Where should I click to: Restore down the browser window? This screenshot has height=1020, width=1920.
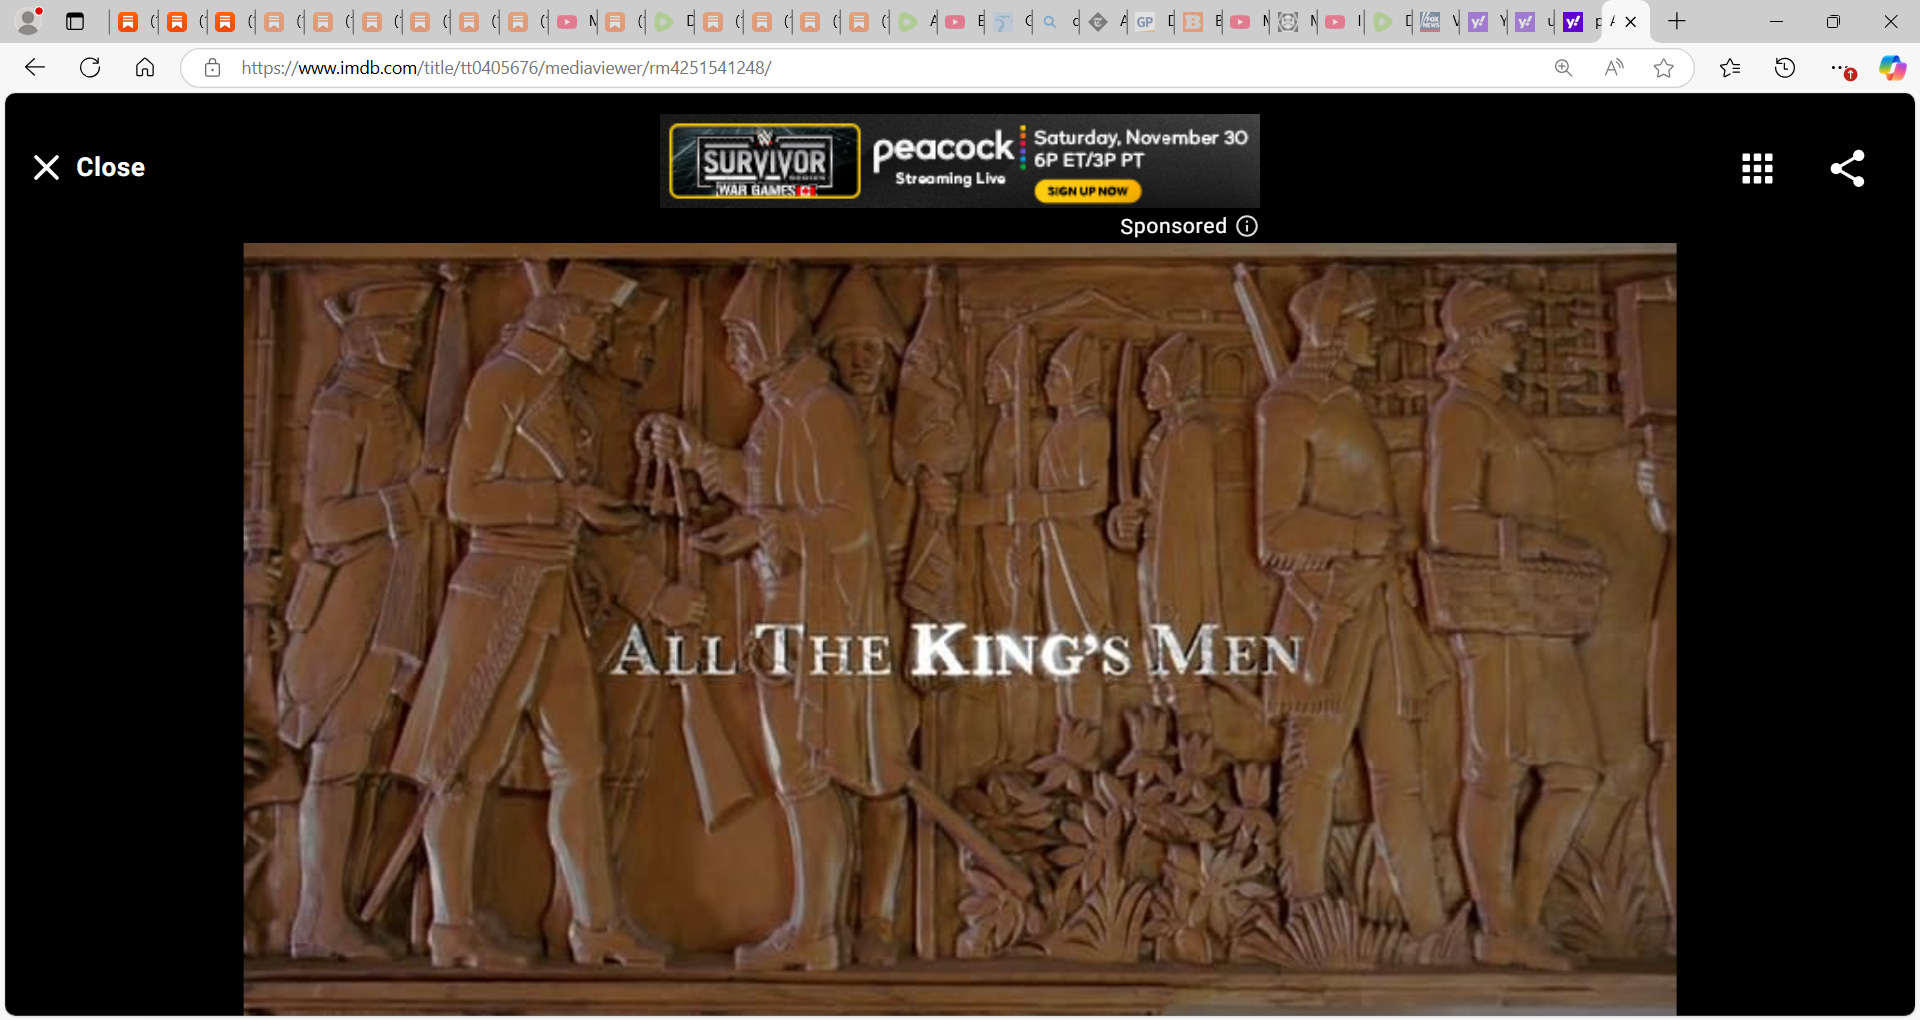click(x=1833, y=21)
